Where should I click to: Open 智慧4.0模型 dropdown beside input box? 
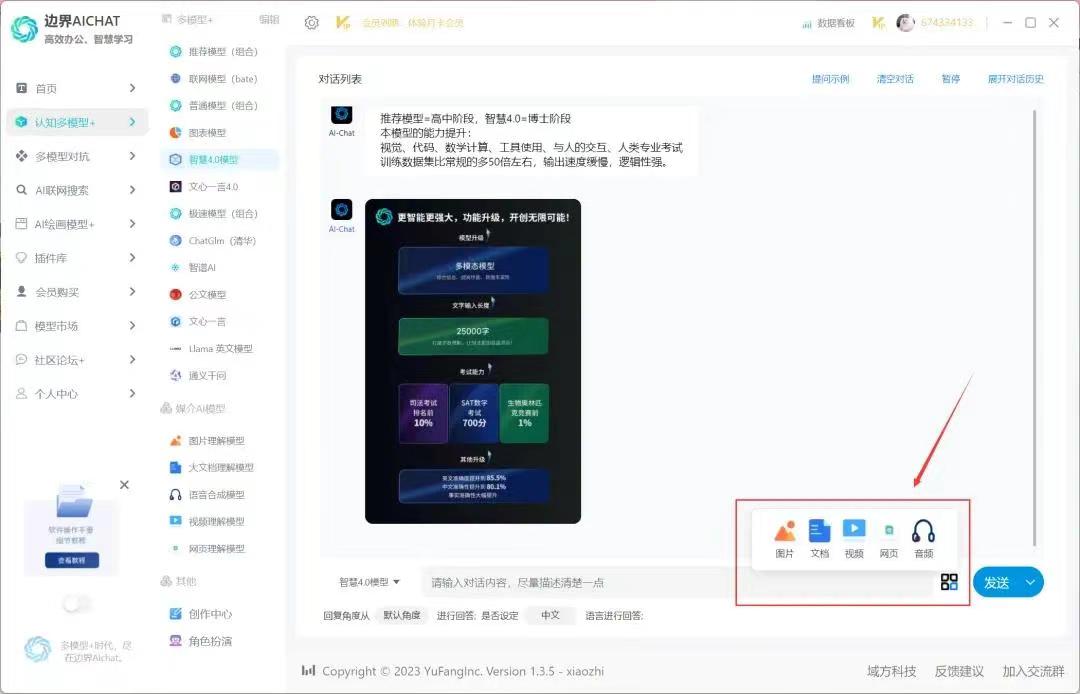coord(369,582)
